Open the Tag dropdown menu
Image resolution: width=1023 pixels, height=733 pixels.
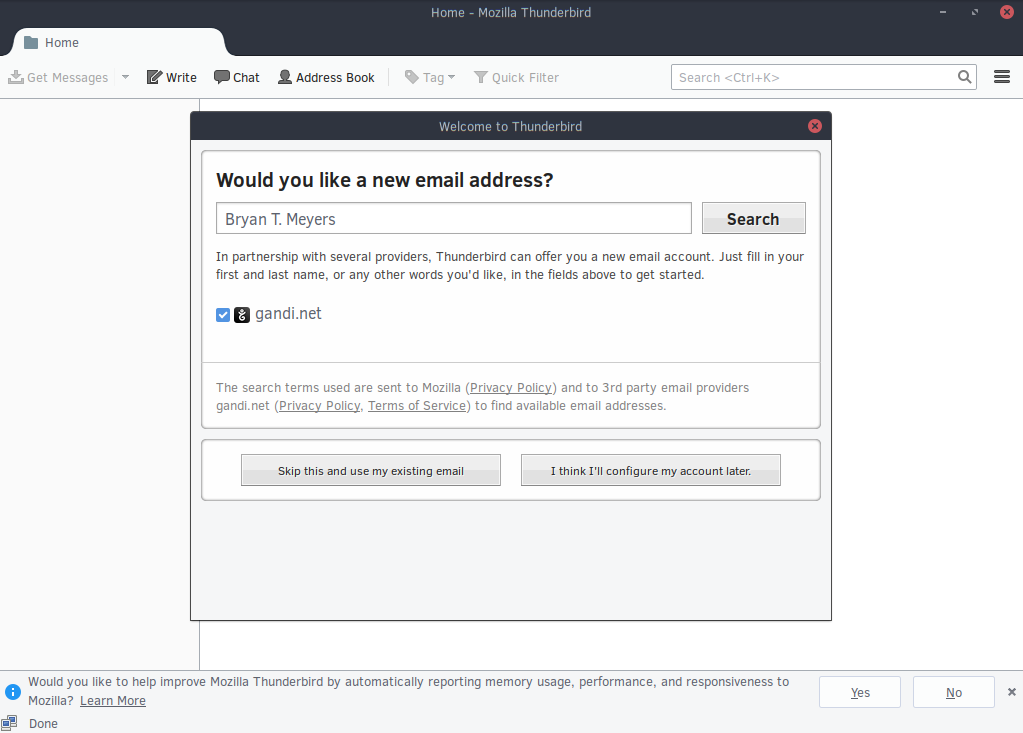(430, 77)
